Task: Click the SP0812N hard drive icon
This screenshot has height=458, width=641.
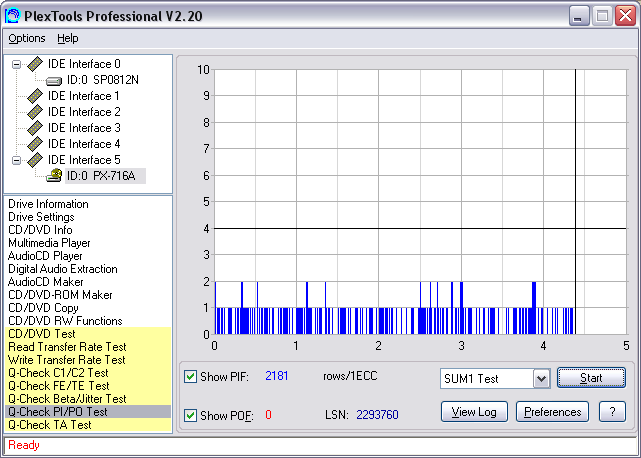Action: [54, 81]
